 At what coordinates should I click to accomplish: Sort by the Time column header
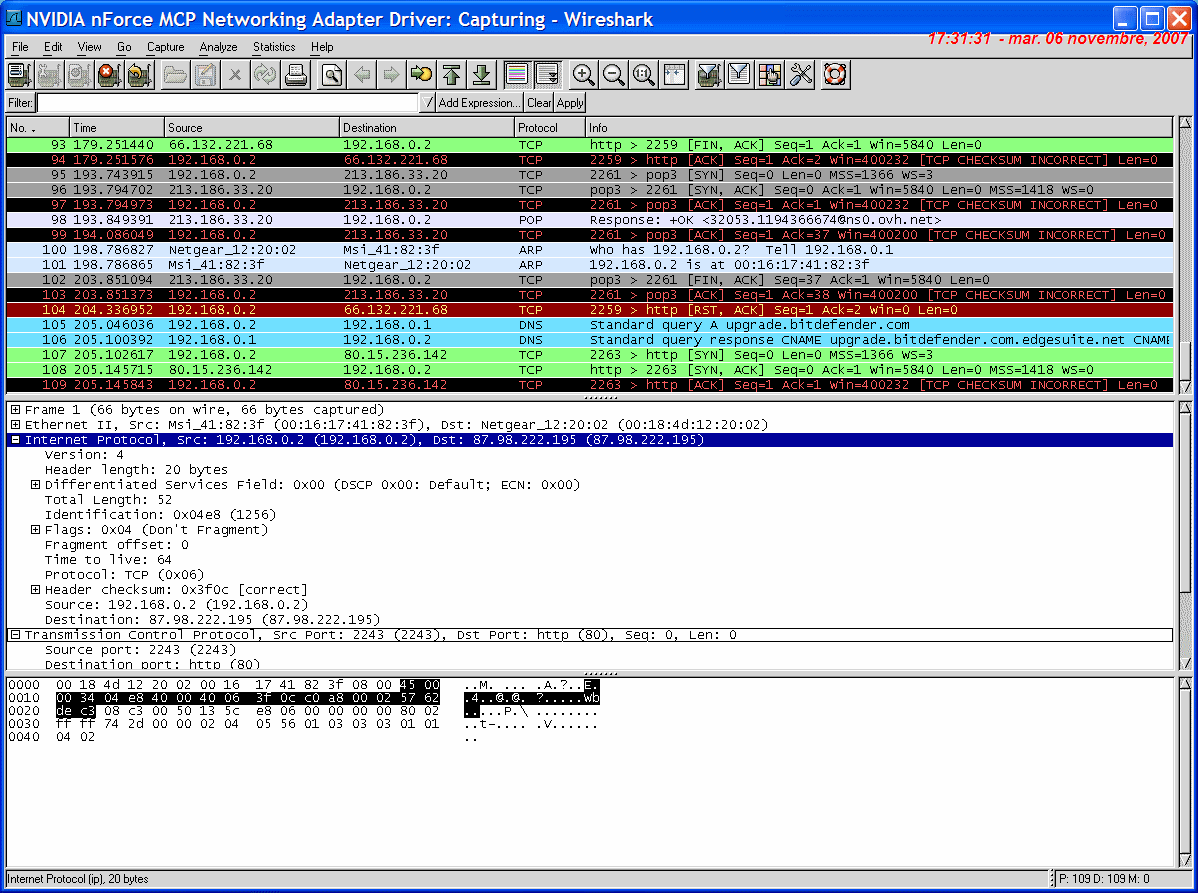(x=117, y=128)
